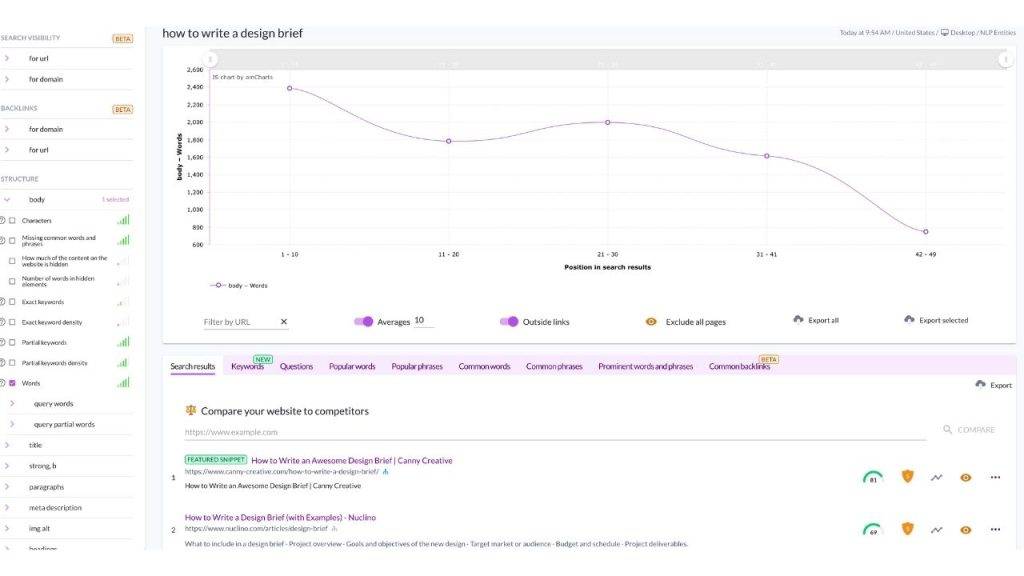Check the Exact keyword density checkbox

tap(12, 322)
